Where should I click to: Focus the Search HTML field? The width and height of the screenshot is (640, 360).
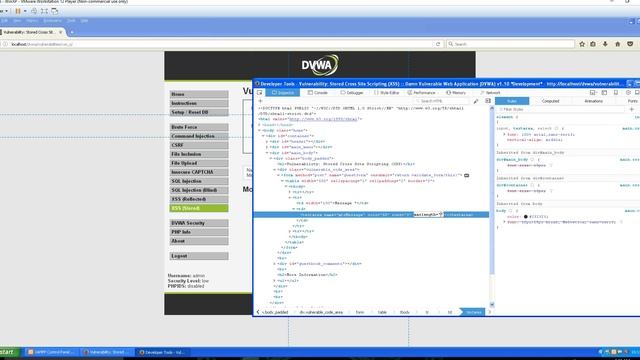coord(441,101)
